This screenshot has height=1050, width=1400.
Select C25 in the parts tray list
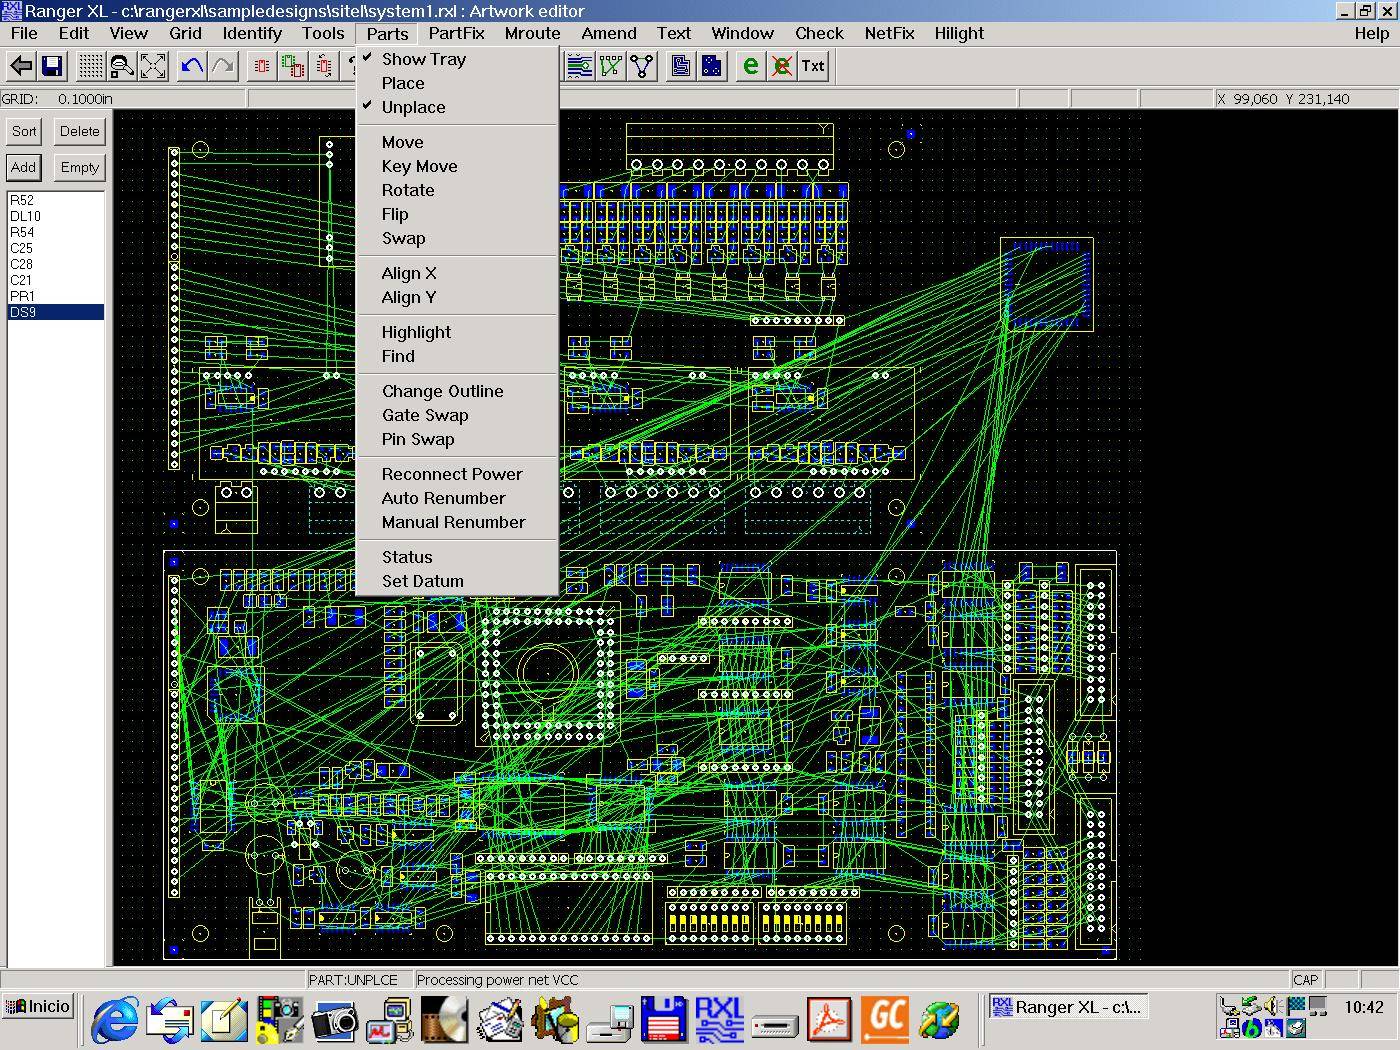click(55, 248)
